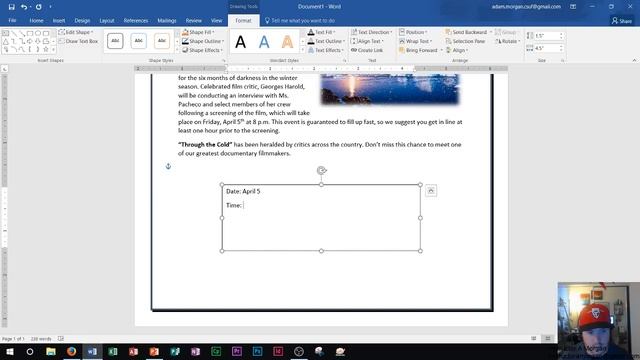
Task: Click the shape width field showing 4.5"
Action: [547, 48]
